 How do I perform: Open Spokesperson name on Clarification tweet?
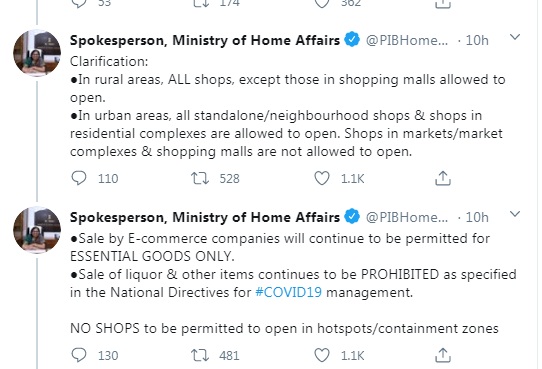(x=205, y=40)
